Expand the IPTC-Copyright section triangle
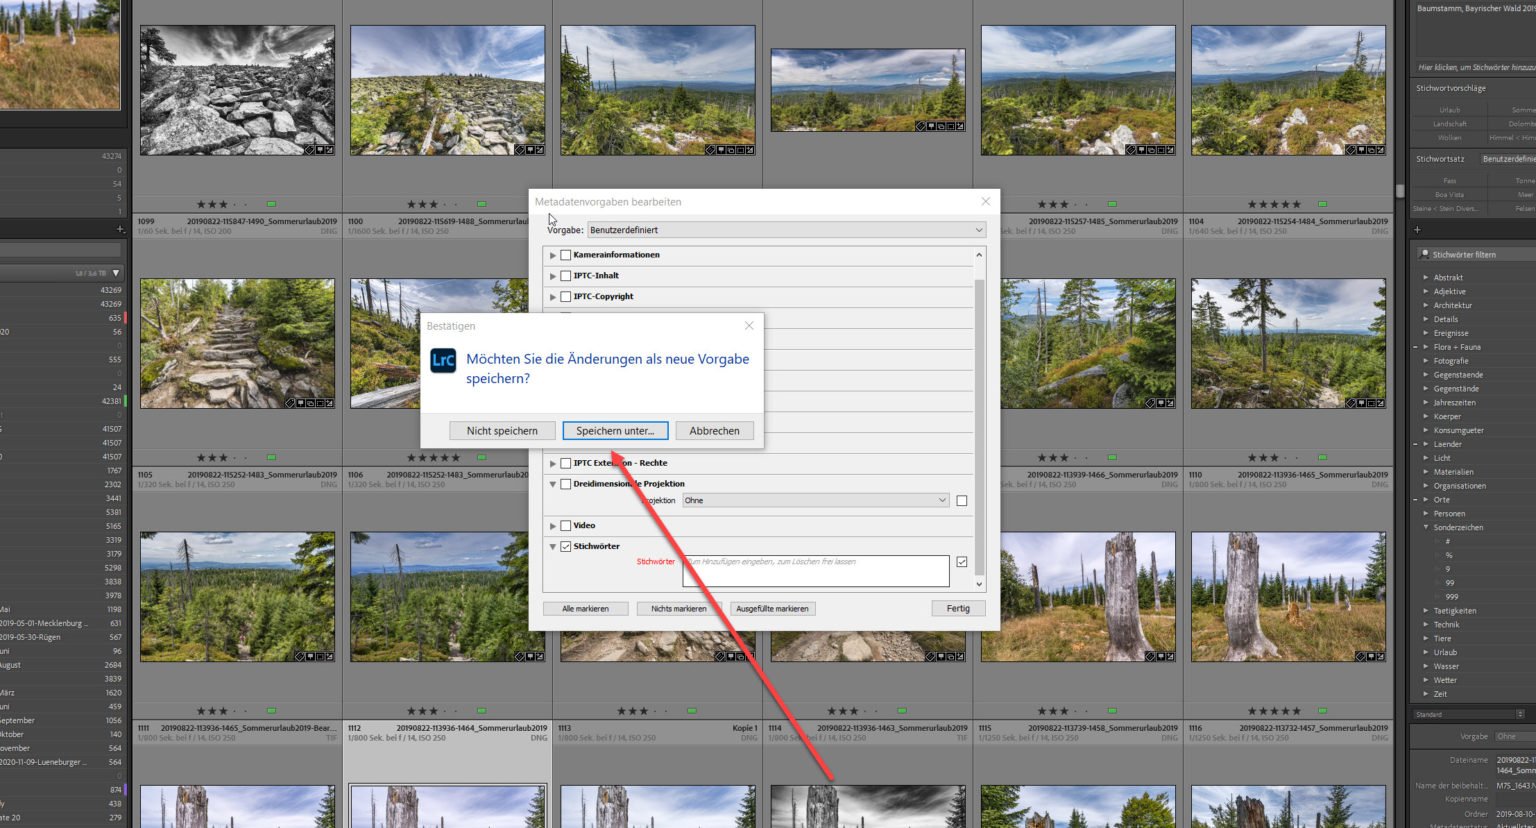This screenshot has height=828, width=1536. coord(552,297)
